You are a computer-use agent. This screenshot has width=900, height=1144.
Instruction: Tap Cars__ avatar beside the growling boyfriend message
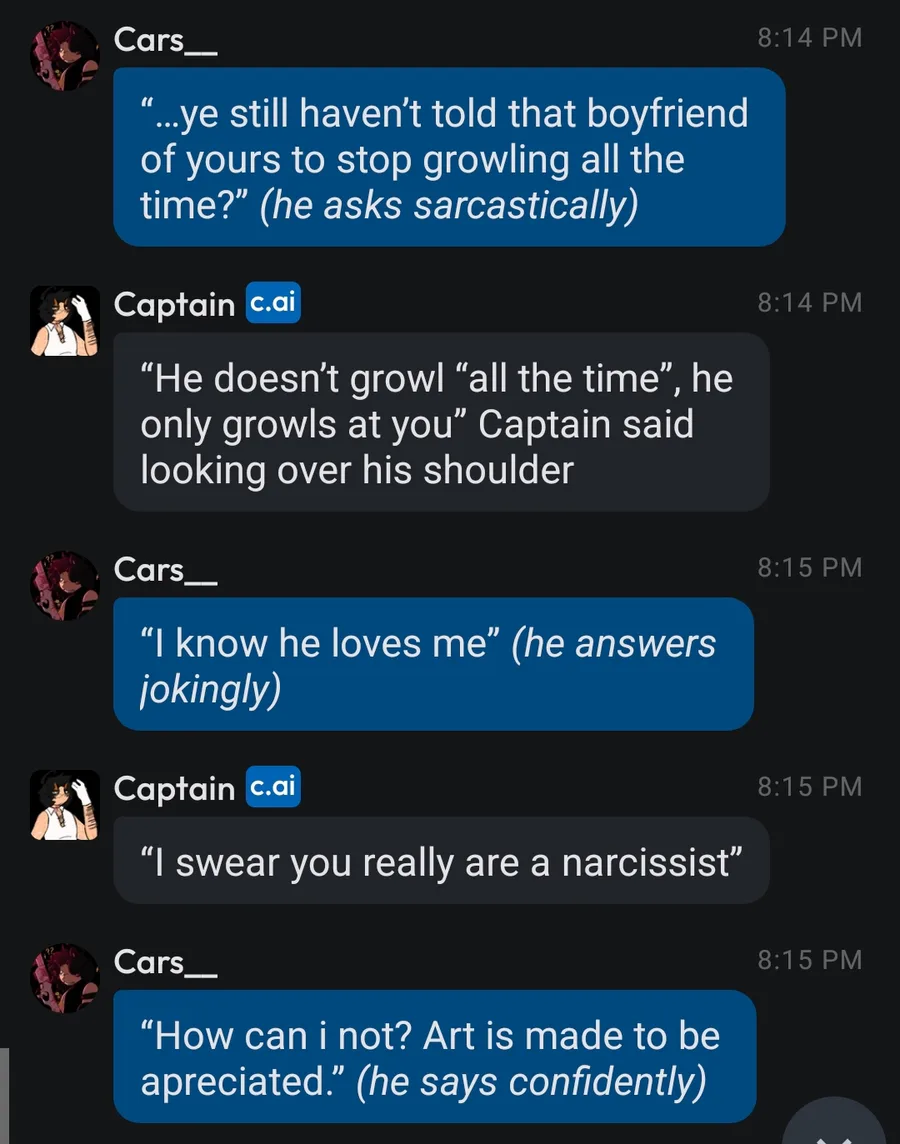point(65,56)
